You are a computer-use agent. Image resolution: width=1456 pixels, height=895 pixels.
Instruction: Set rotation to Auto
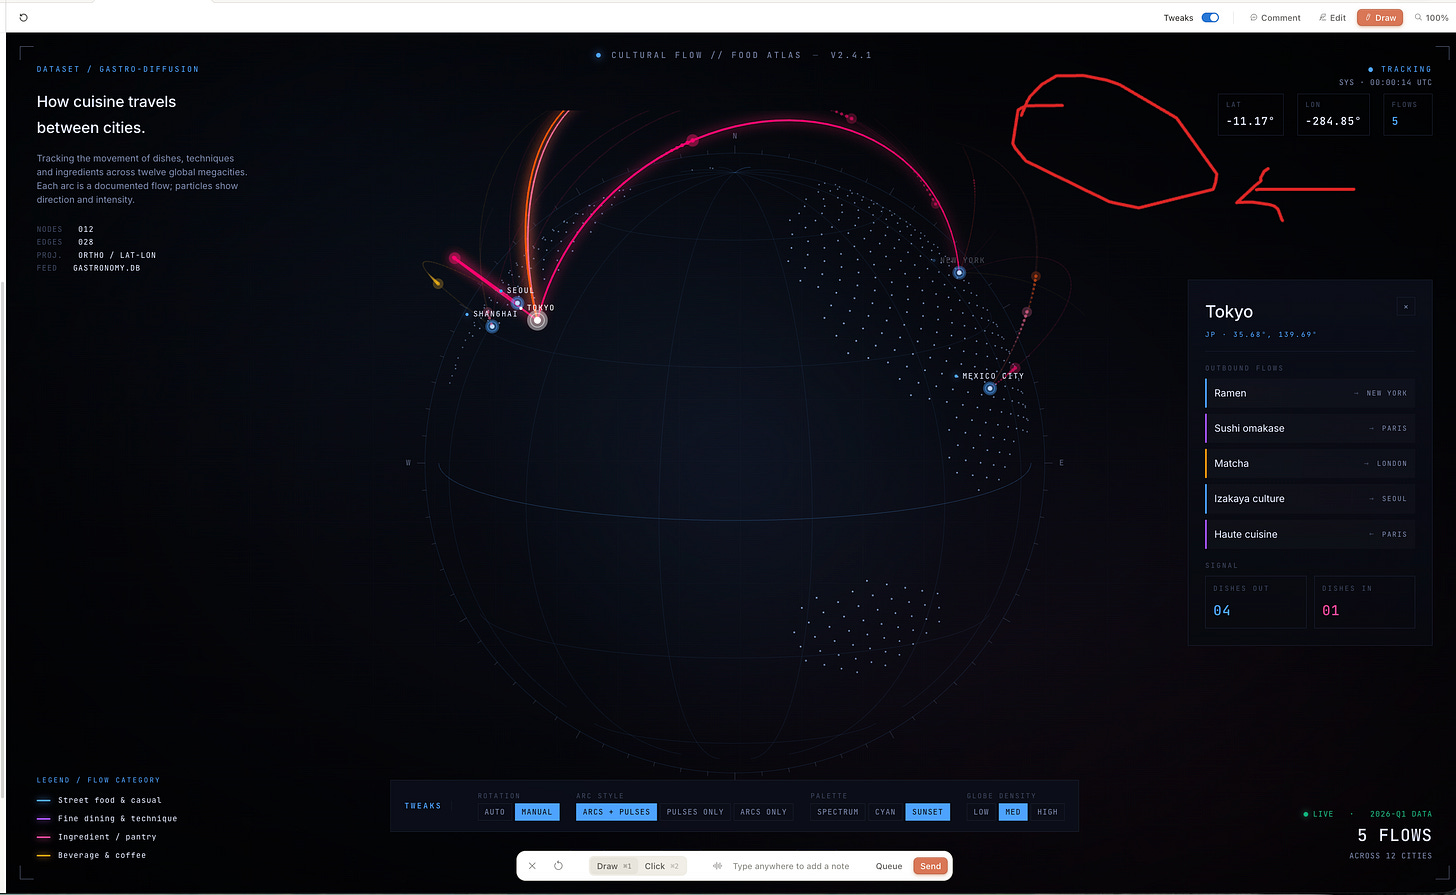point(495,812)
